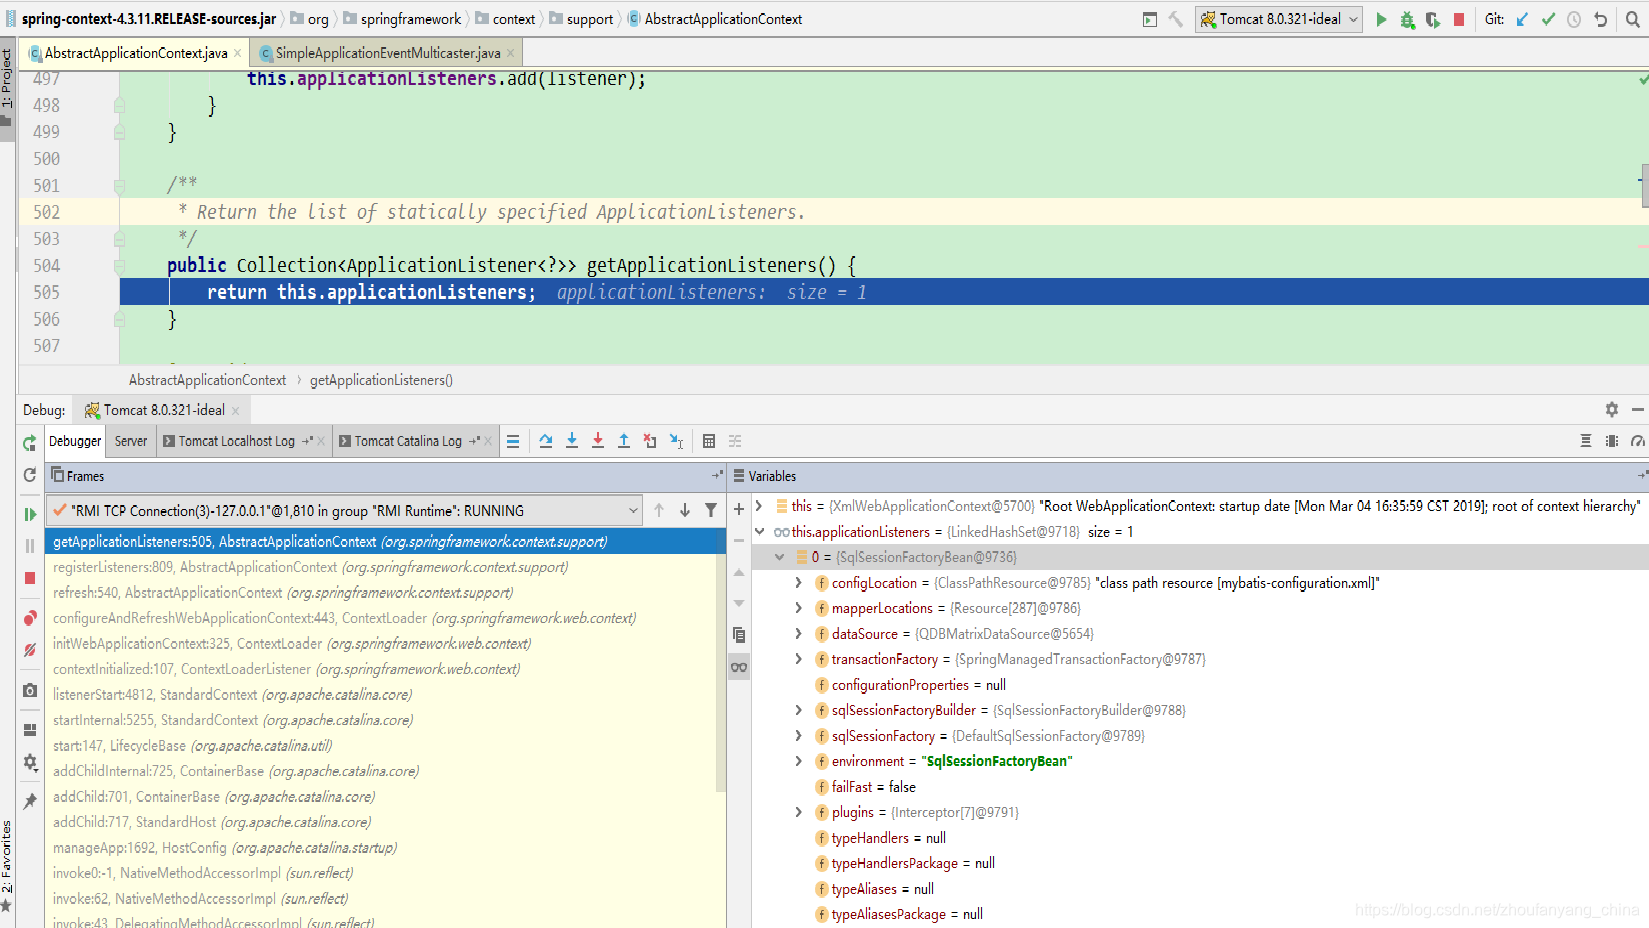Mute all breakpoints
Screen dimensions: 1649x928
coord(30,650)
